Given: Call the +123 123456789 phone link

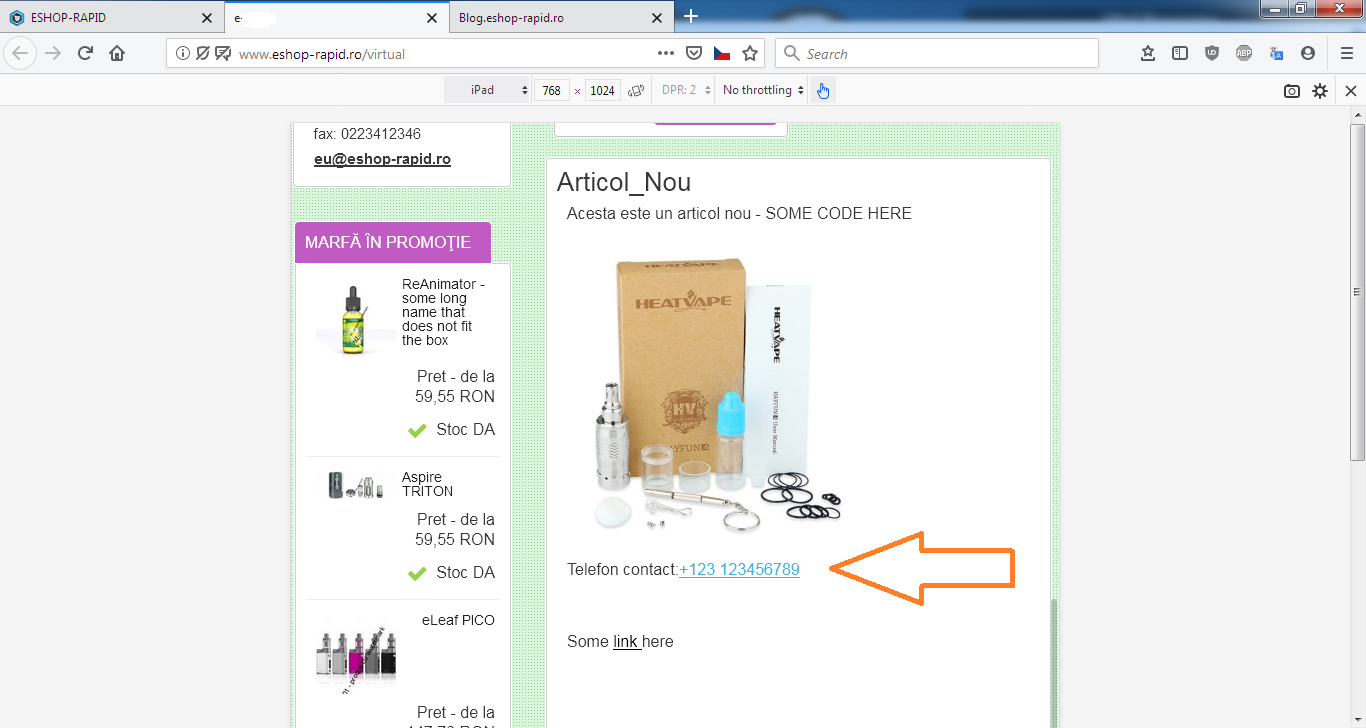Looking at the screenshot, I should 739,570.
